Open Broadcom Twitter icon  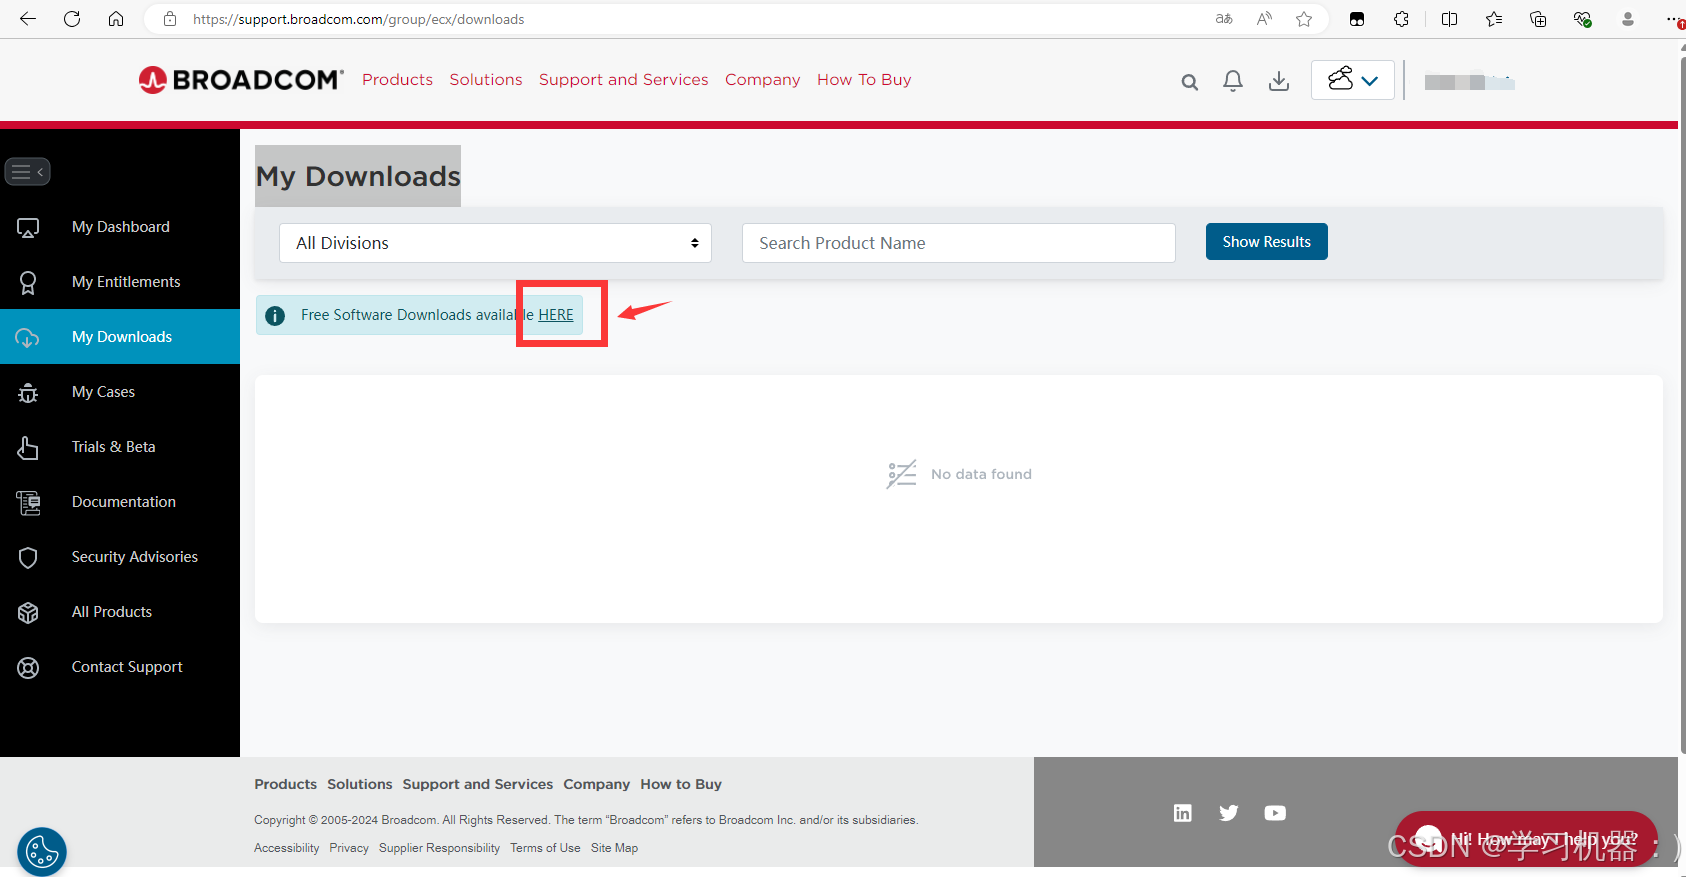click(1229, 813)
